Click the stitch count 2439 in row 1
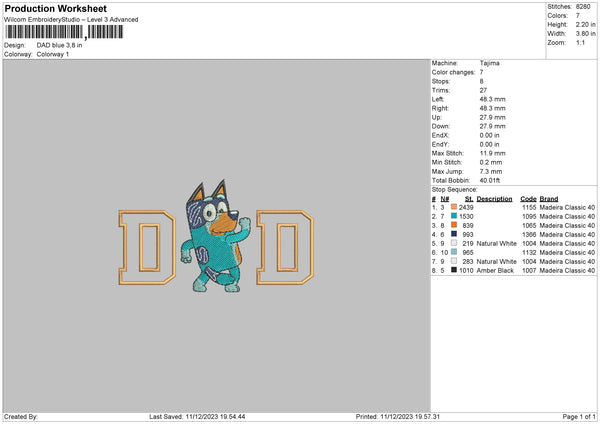Screen dimensions: 600x424 [x=466, y=207]
